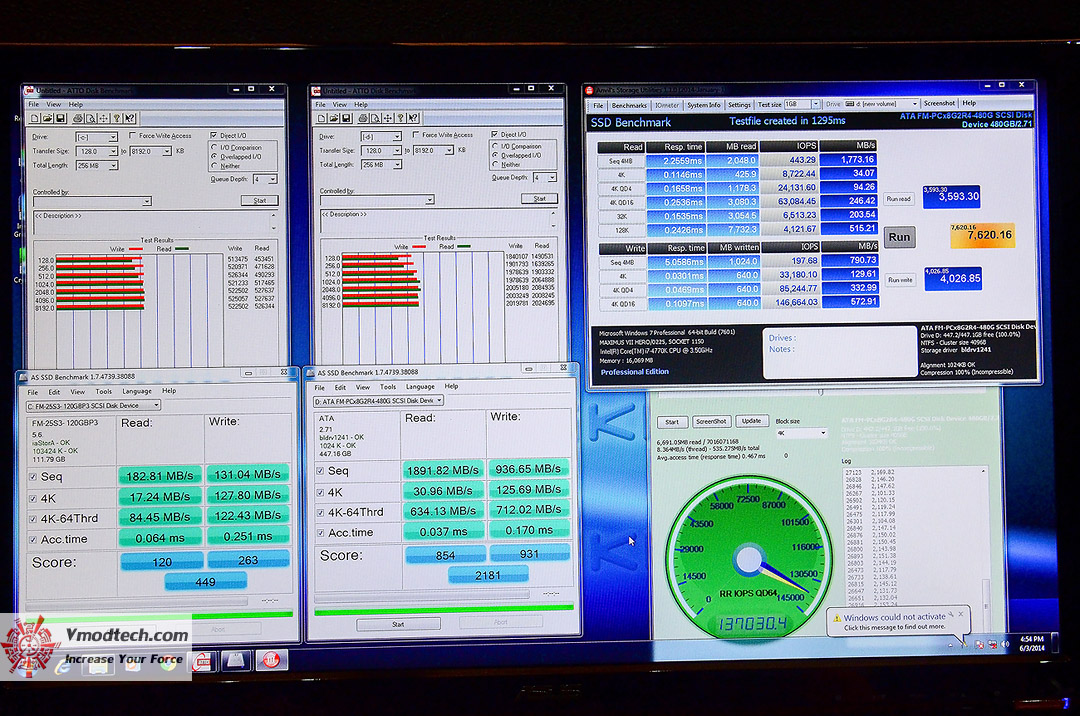Open Total Length dropdown in ATTO drive c
Screen dimensions: 1080x716
[x=113, y=166]
